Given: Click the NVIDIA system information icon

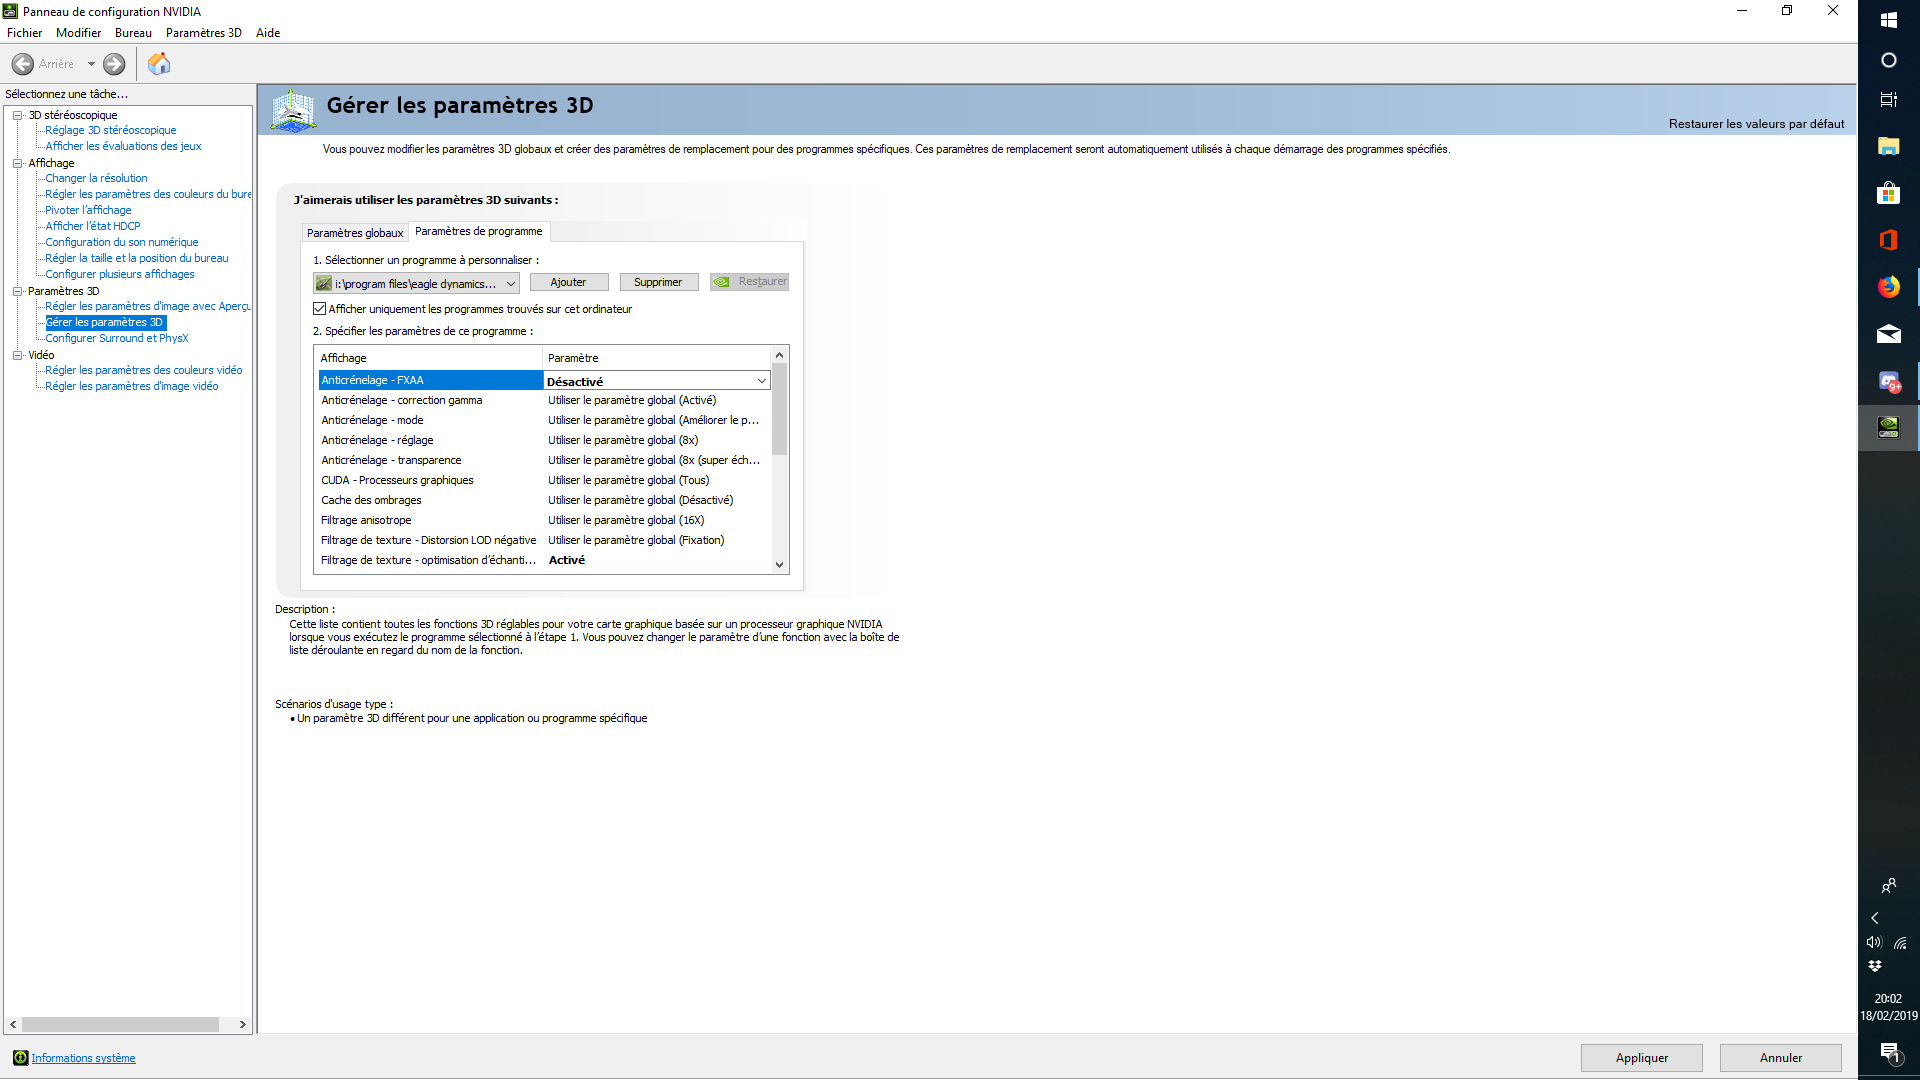Looking at the screenshot, I should (20, 1058).
